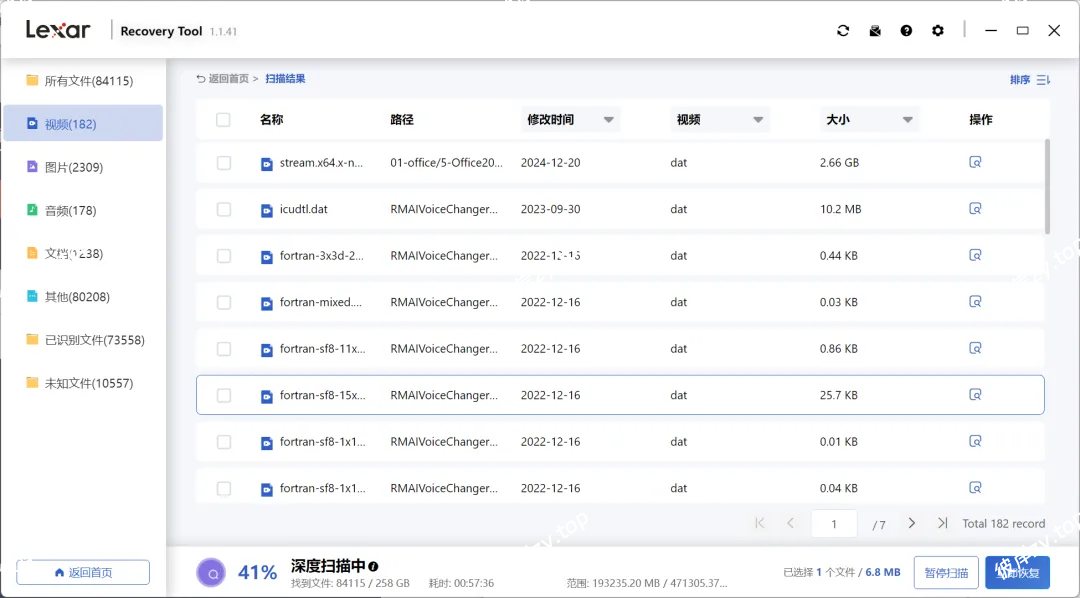
Task: Select all files with the header checkbox
Action: pyautogui.click(x=224, y=119)
